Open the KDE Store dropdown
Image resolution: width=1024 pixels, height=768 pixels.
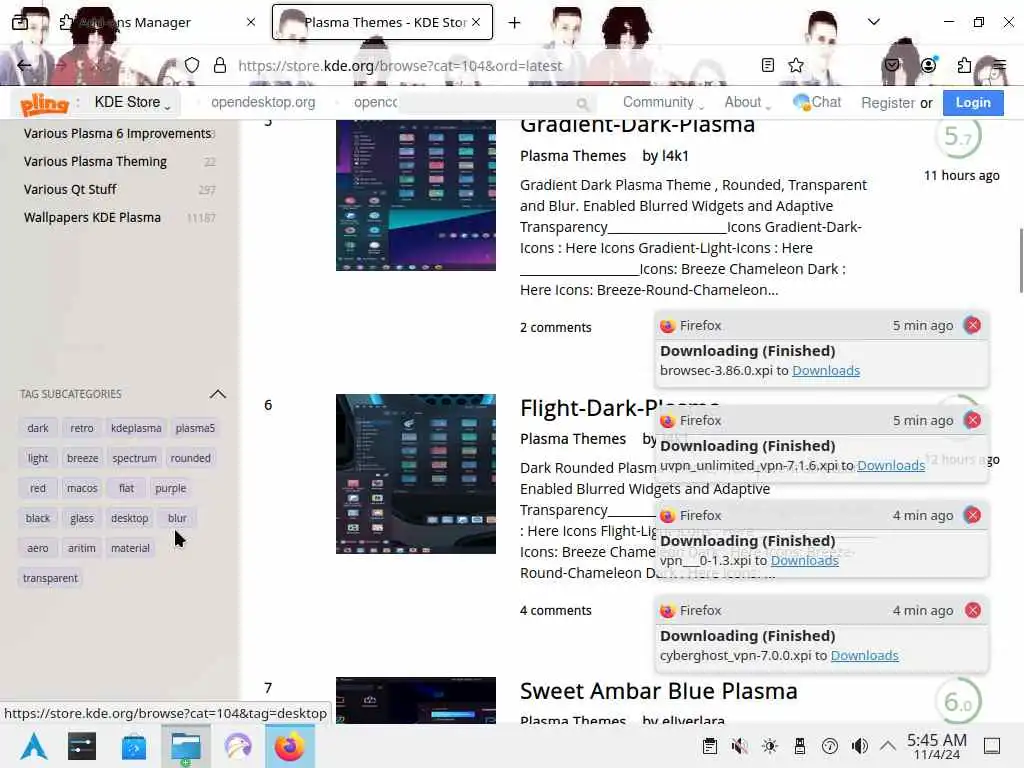coord(133,103)
